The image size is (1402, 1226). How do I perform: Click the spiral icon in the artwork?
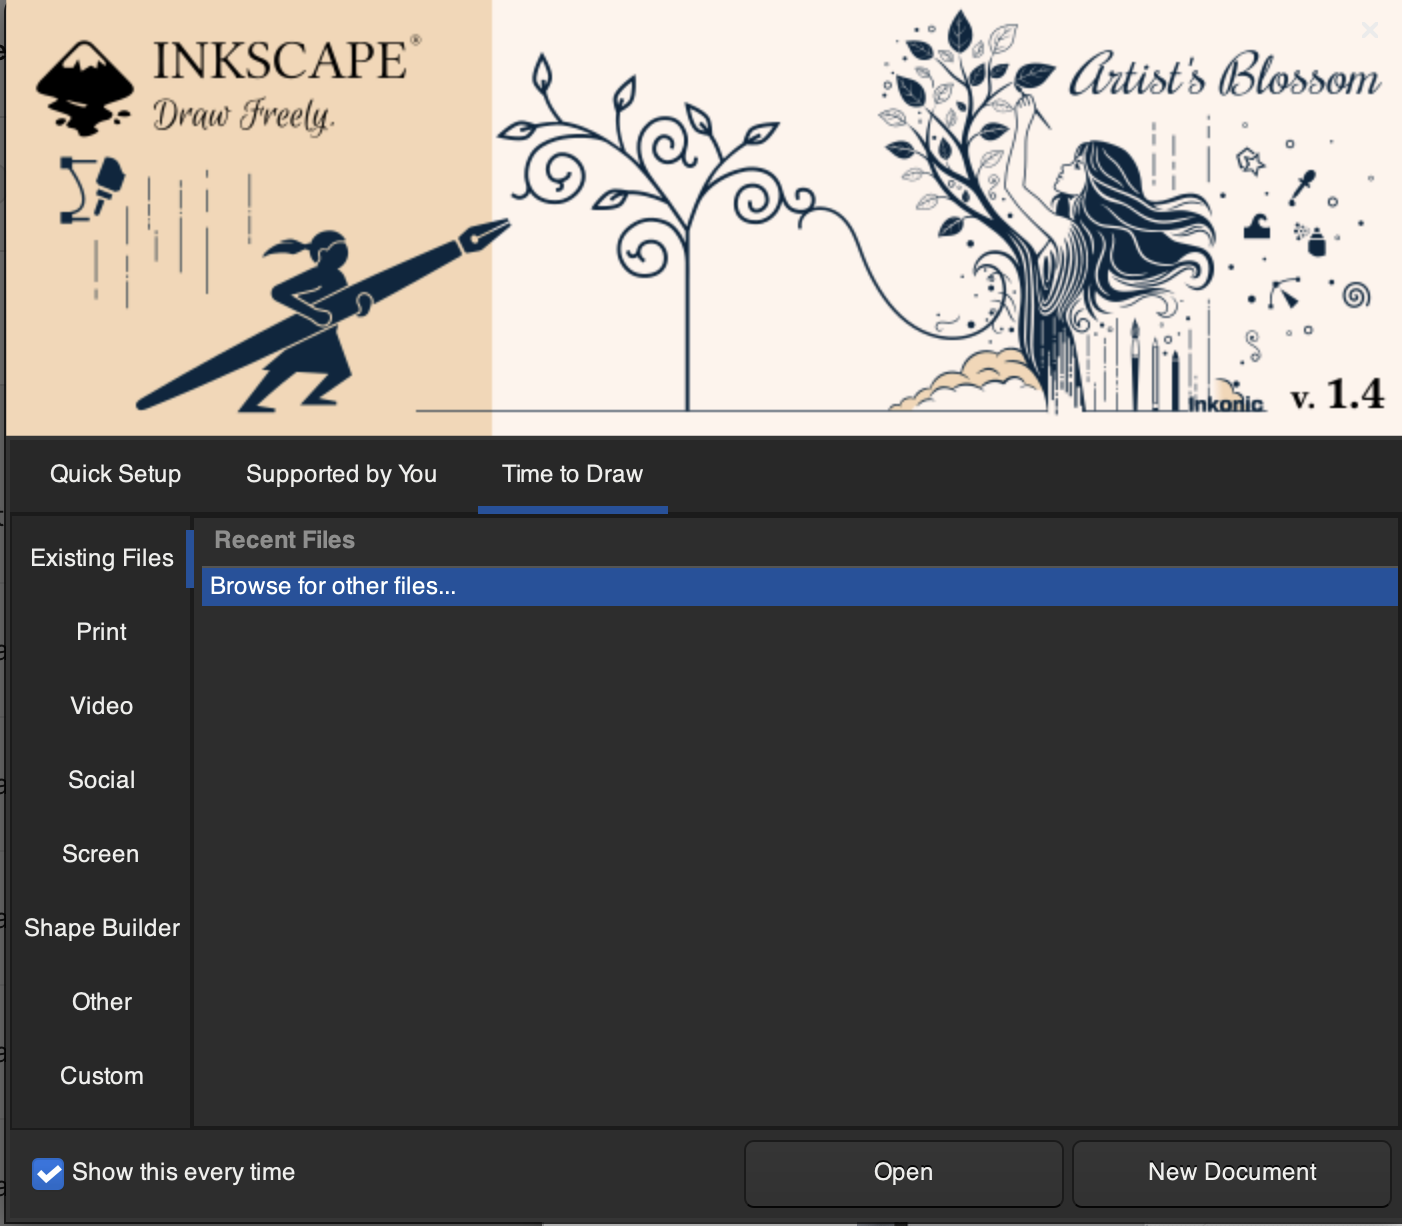tap(1357, 295)
